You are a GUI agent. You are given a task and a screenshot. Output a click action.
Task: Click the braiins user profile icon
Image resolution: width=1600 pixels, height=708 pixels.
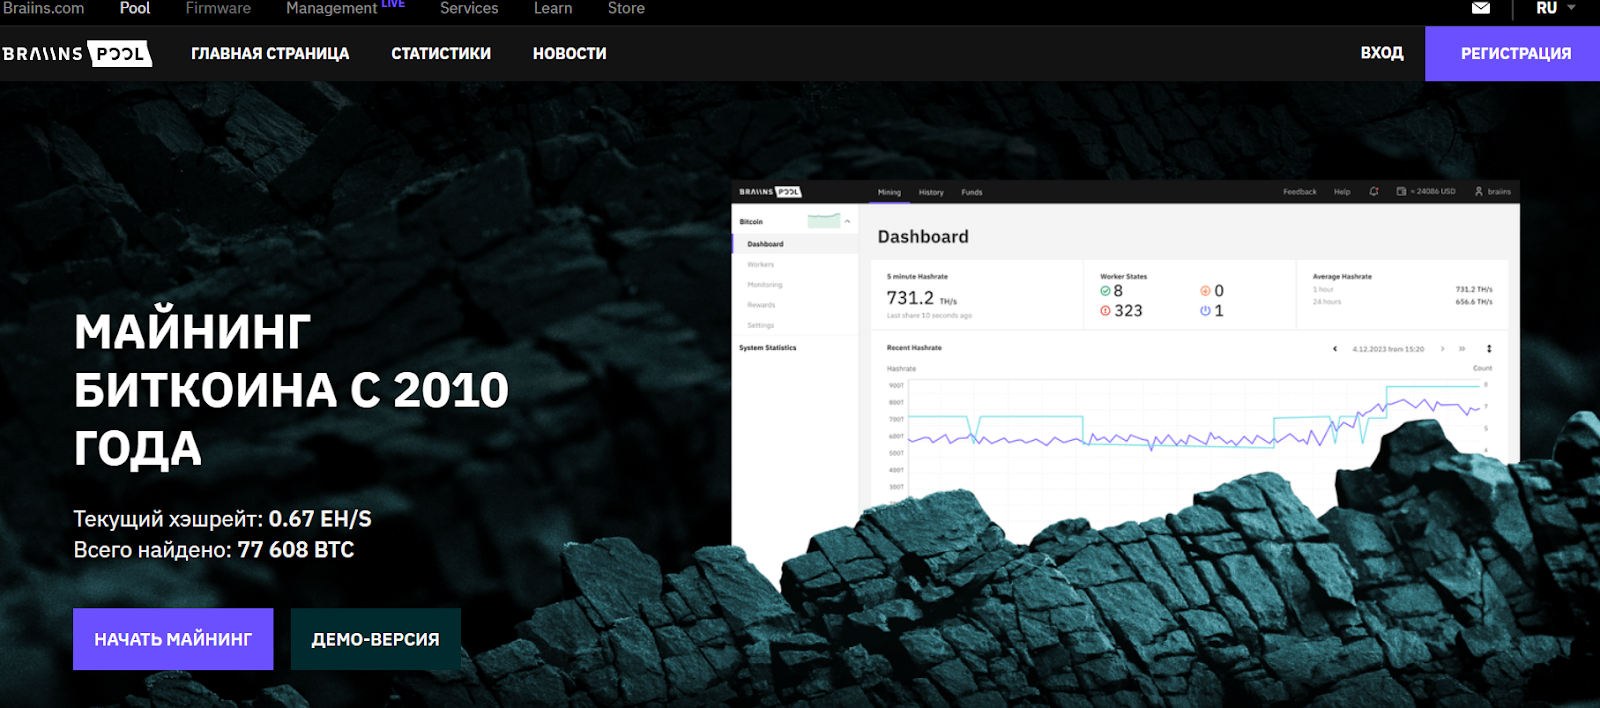coord(1479,191)
